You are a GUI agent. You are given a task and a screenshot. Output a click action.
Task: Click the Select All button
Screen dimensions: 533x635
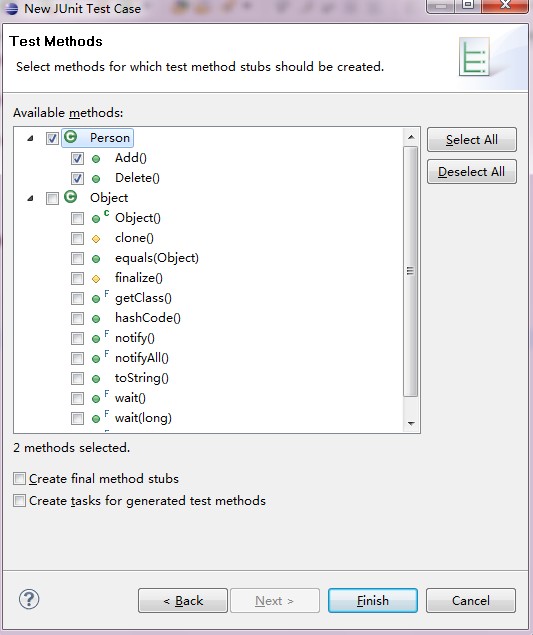[472, 140]
